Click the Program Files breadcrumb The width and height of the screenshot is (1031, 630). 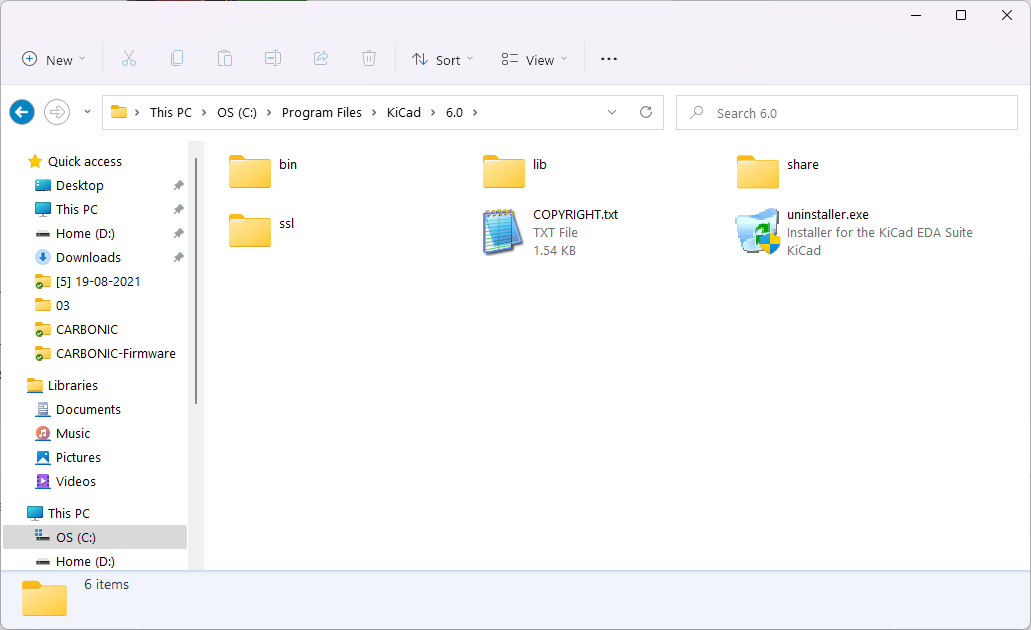(322, 112)
